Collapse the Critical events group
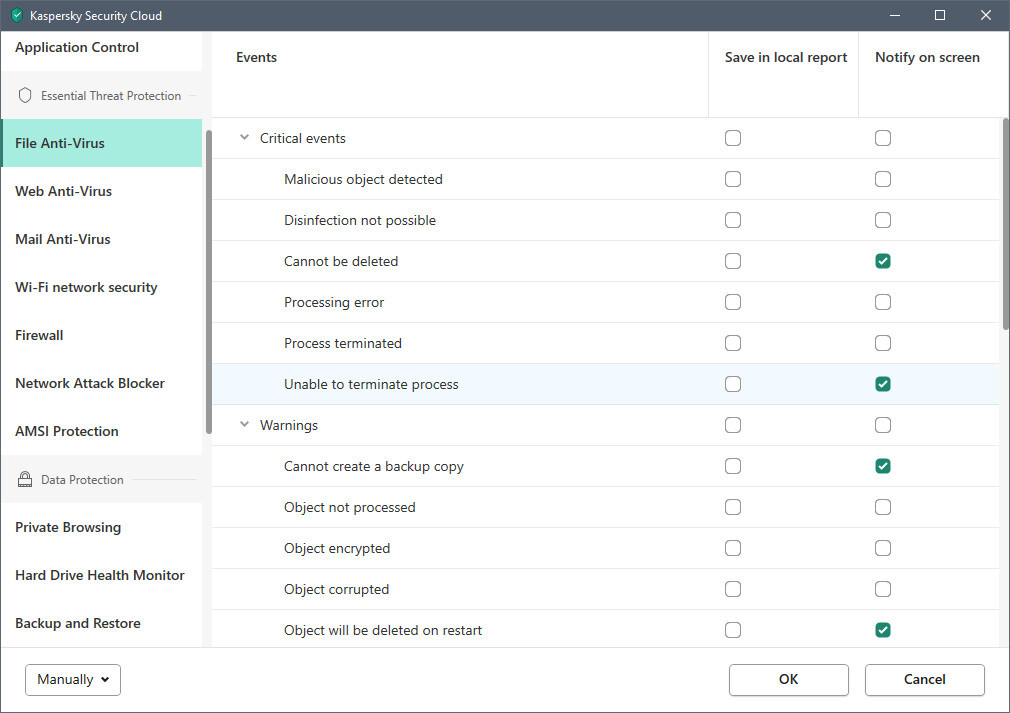1010x713 pixels. pyautogui.click(x=244, y=137)
